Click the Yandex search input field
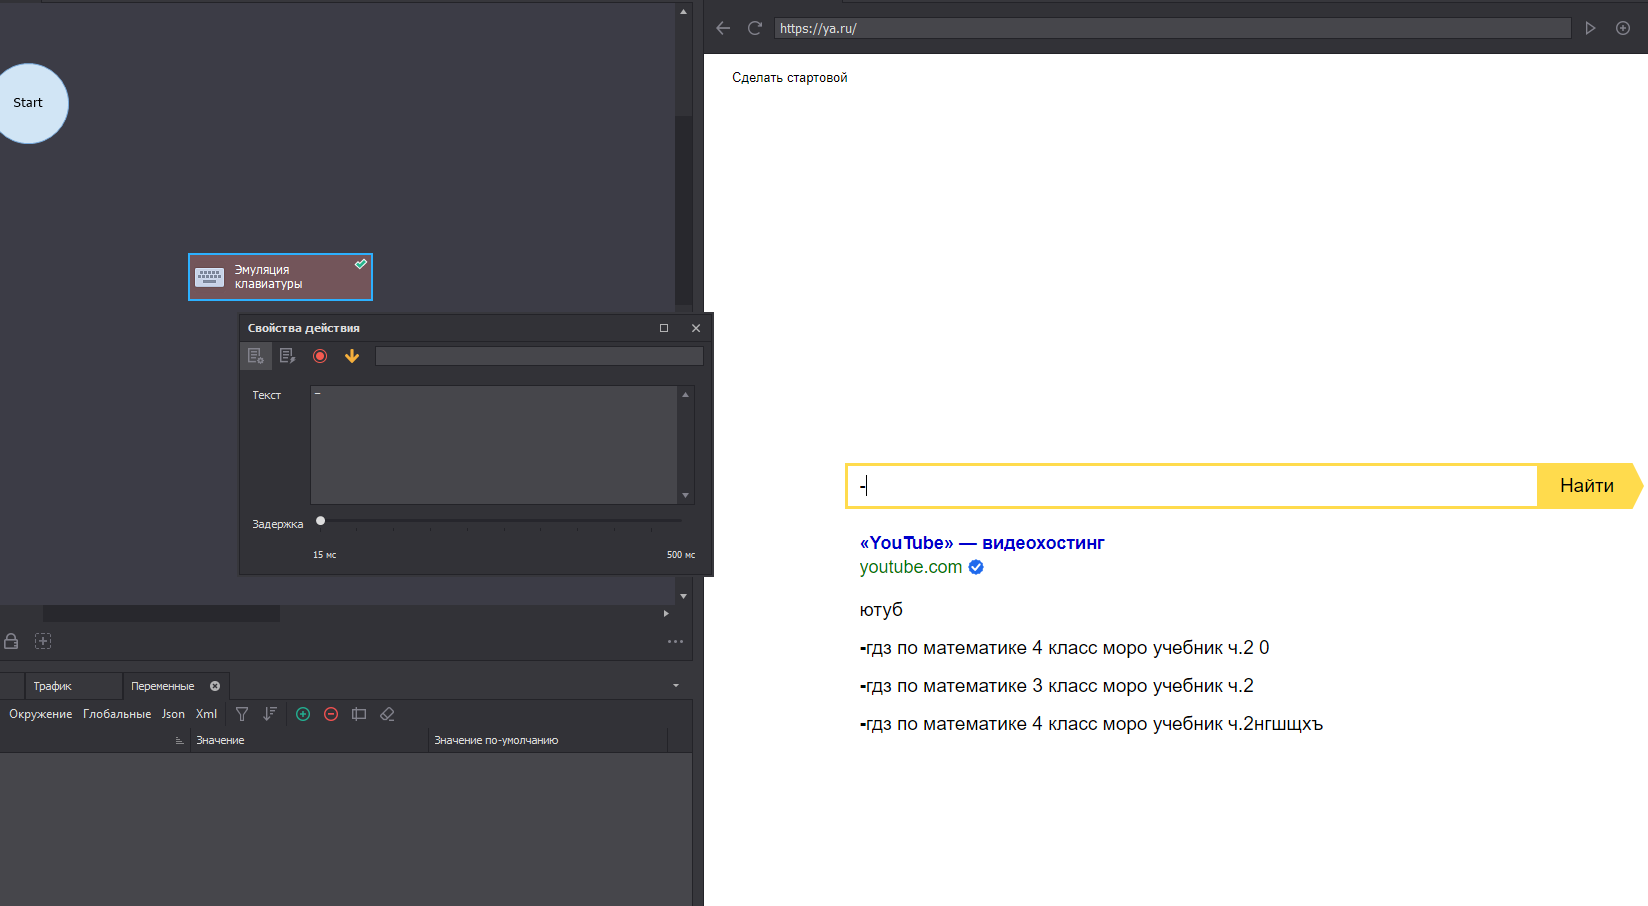Viewport: 1648px width, 906px height. click(x=1192, y=486)
